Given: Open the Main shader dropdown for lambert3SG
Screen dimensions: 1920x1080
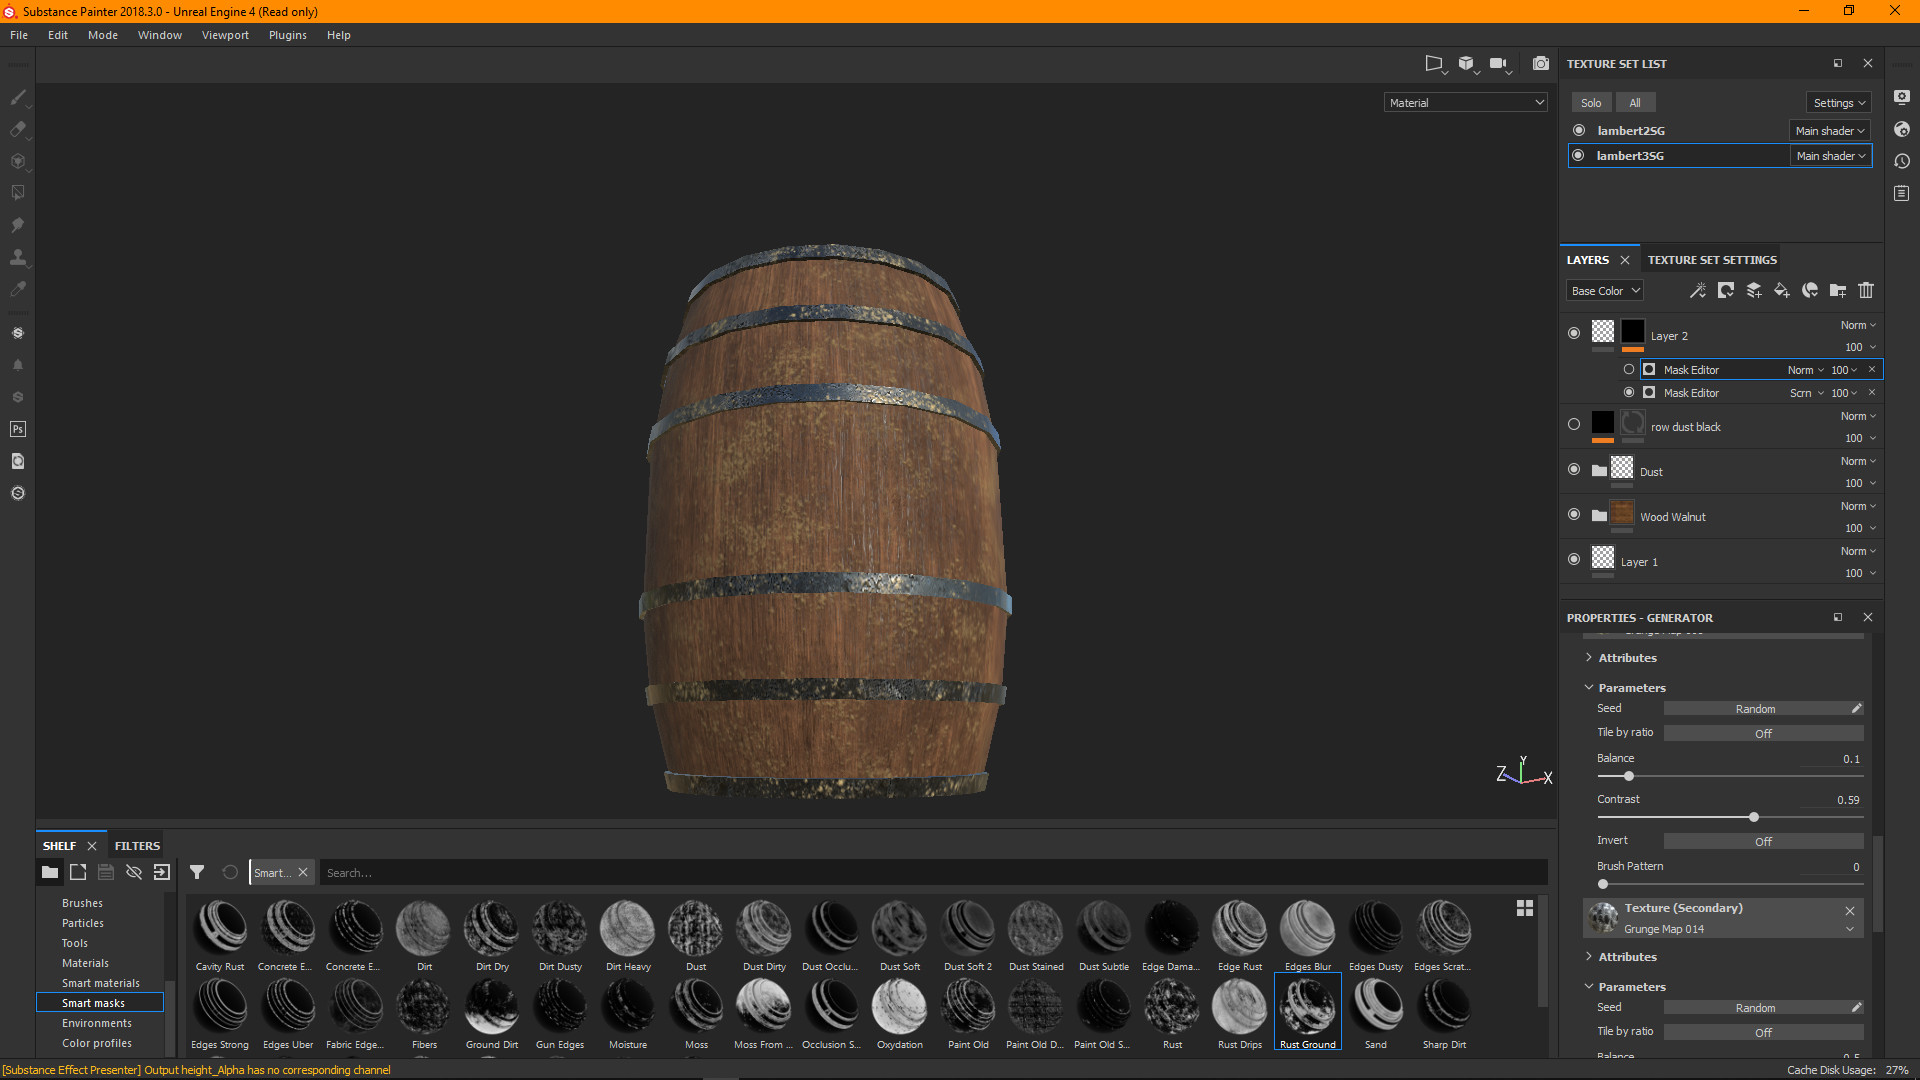Looking at the screenshot, I should coord(1830,155).
